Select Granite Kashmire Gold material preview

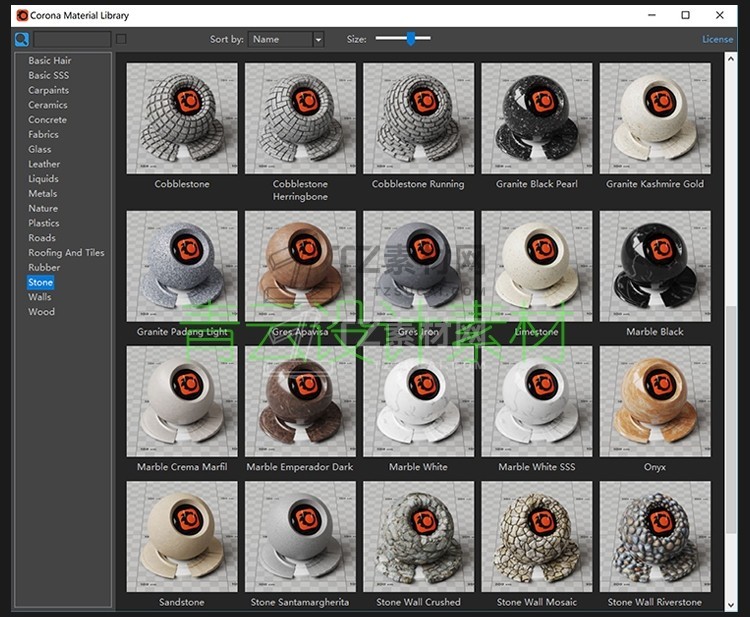tap(655, 118)
